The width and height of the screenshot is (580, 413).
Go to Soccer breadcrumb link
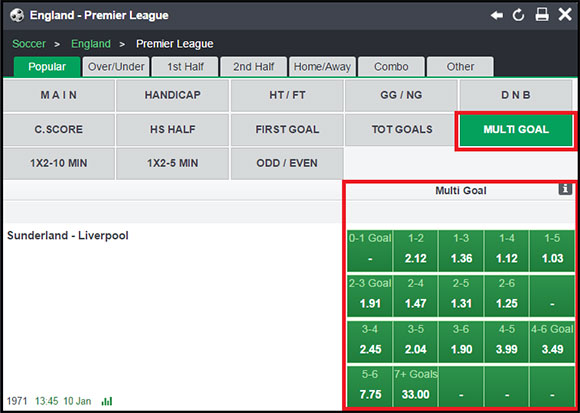[29, 44]
